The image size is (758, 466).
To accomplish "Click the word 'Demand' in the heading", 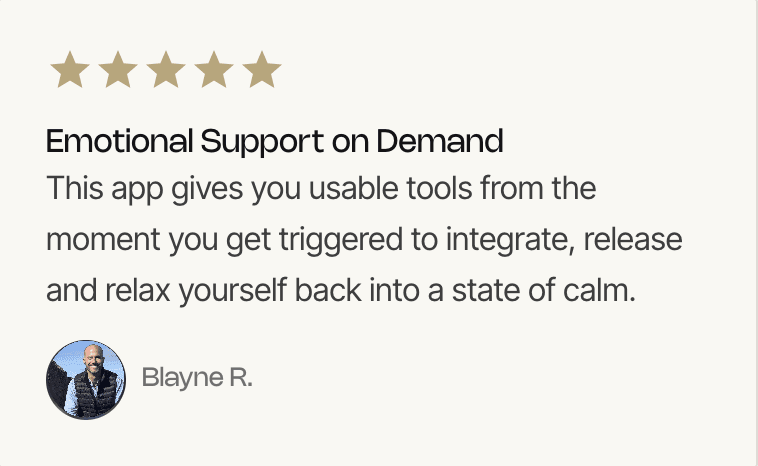I will pos(440,141).
